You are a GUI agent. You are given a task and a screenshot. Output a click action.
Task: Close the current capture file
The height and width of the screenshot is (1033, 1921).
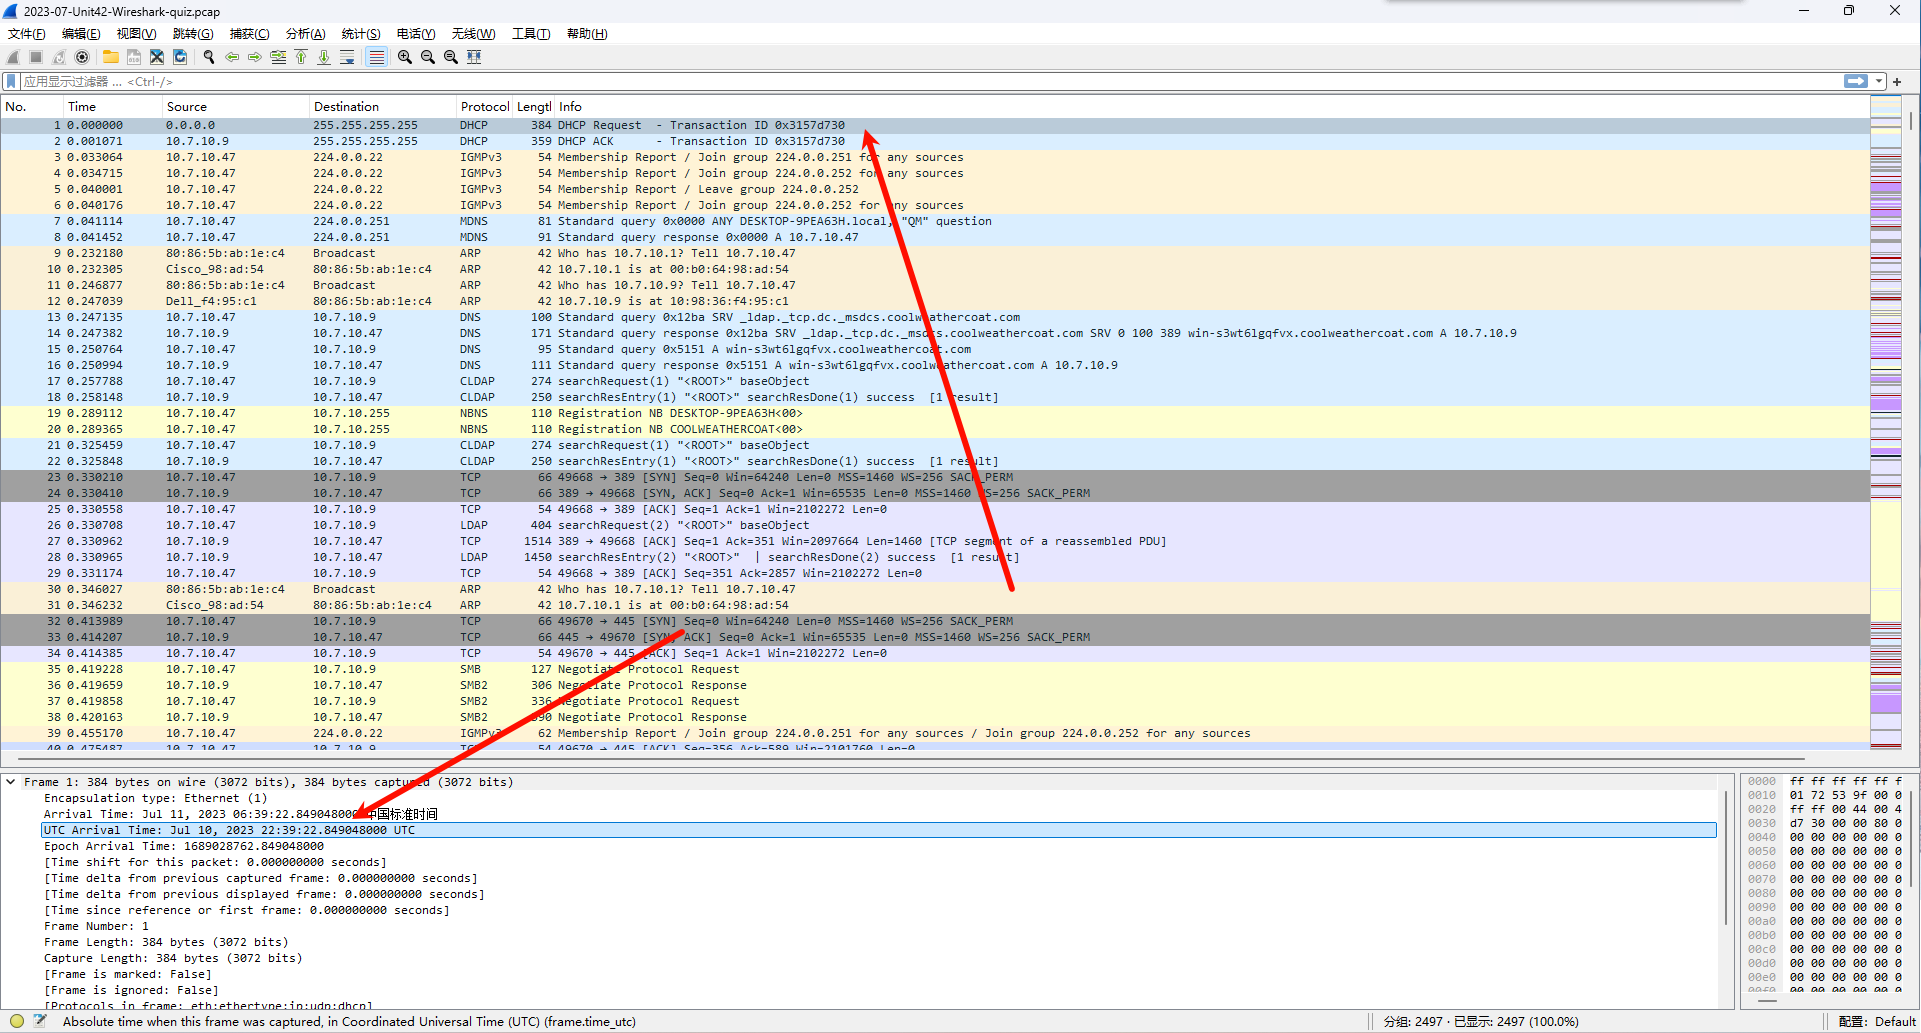coord(156,57)
